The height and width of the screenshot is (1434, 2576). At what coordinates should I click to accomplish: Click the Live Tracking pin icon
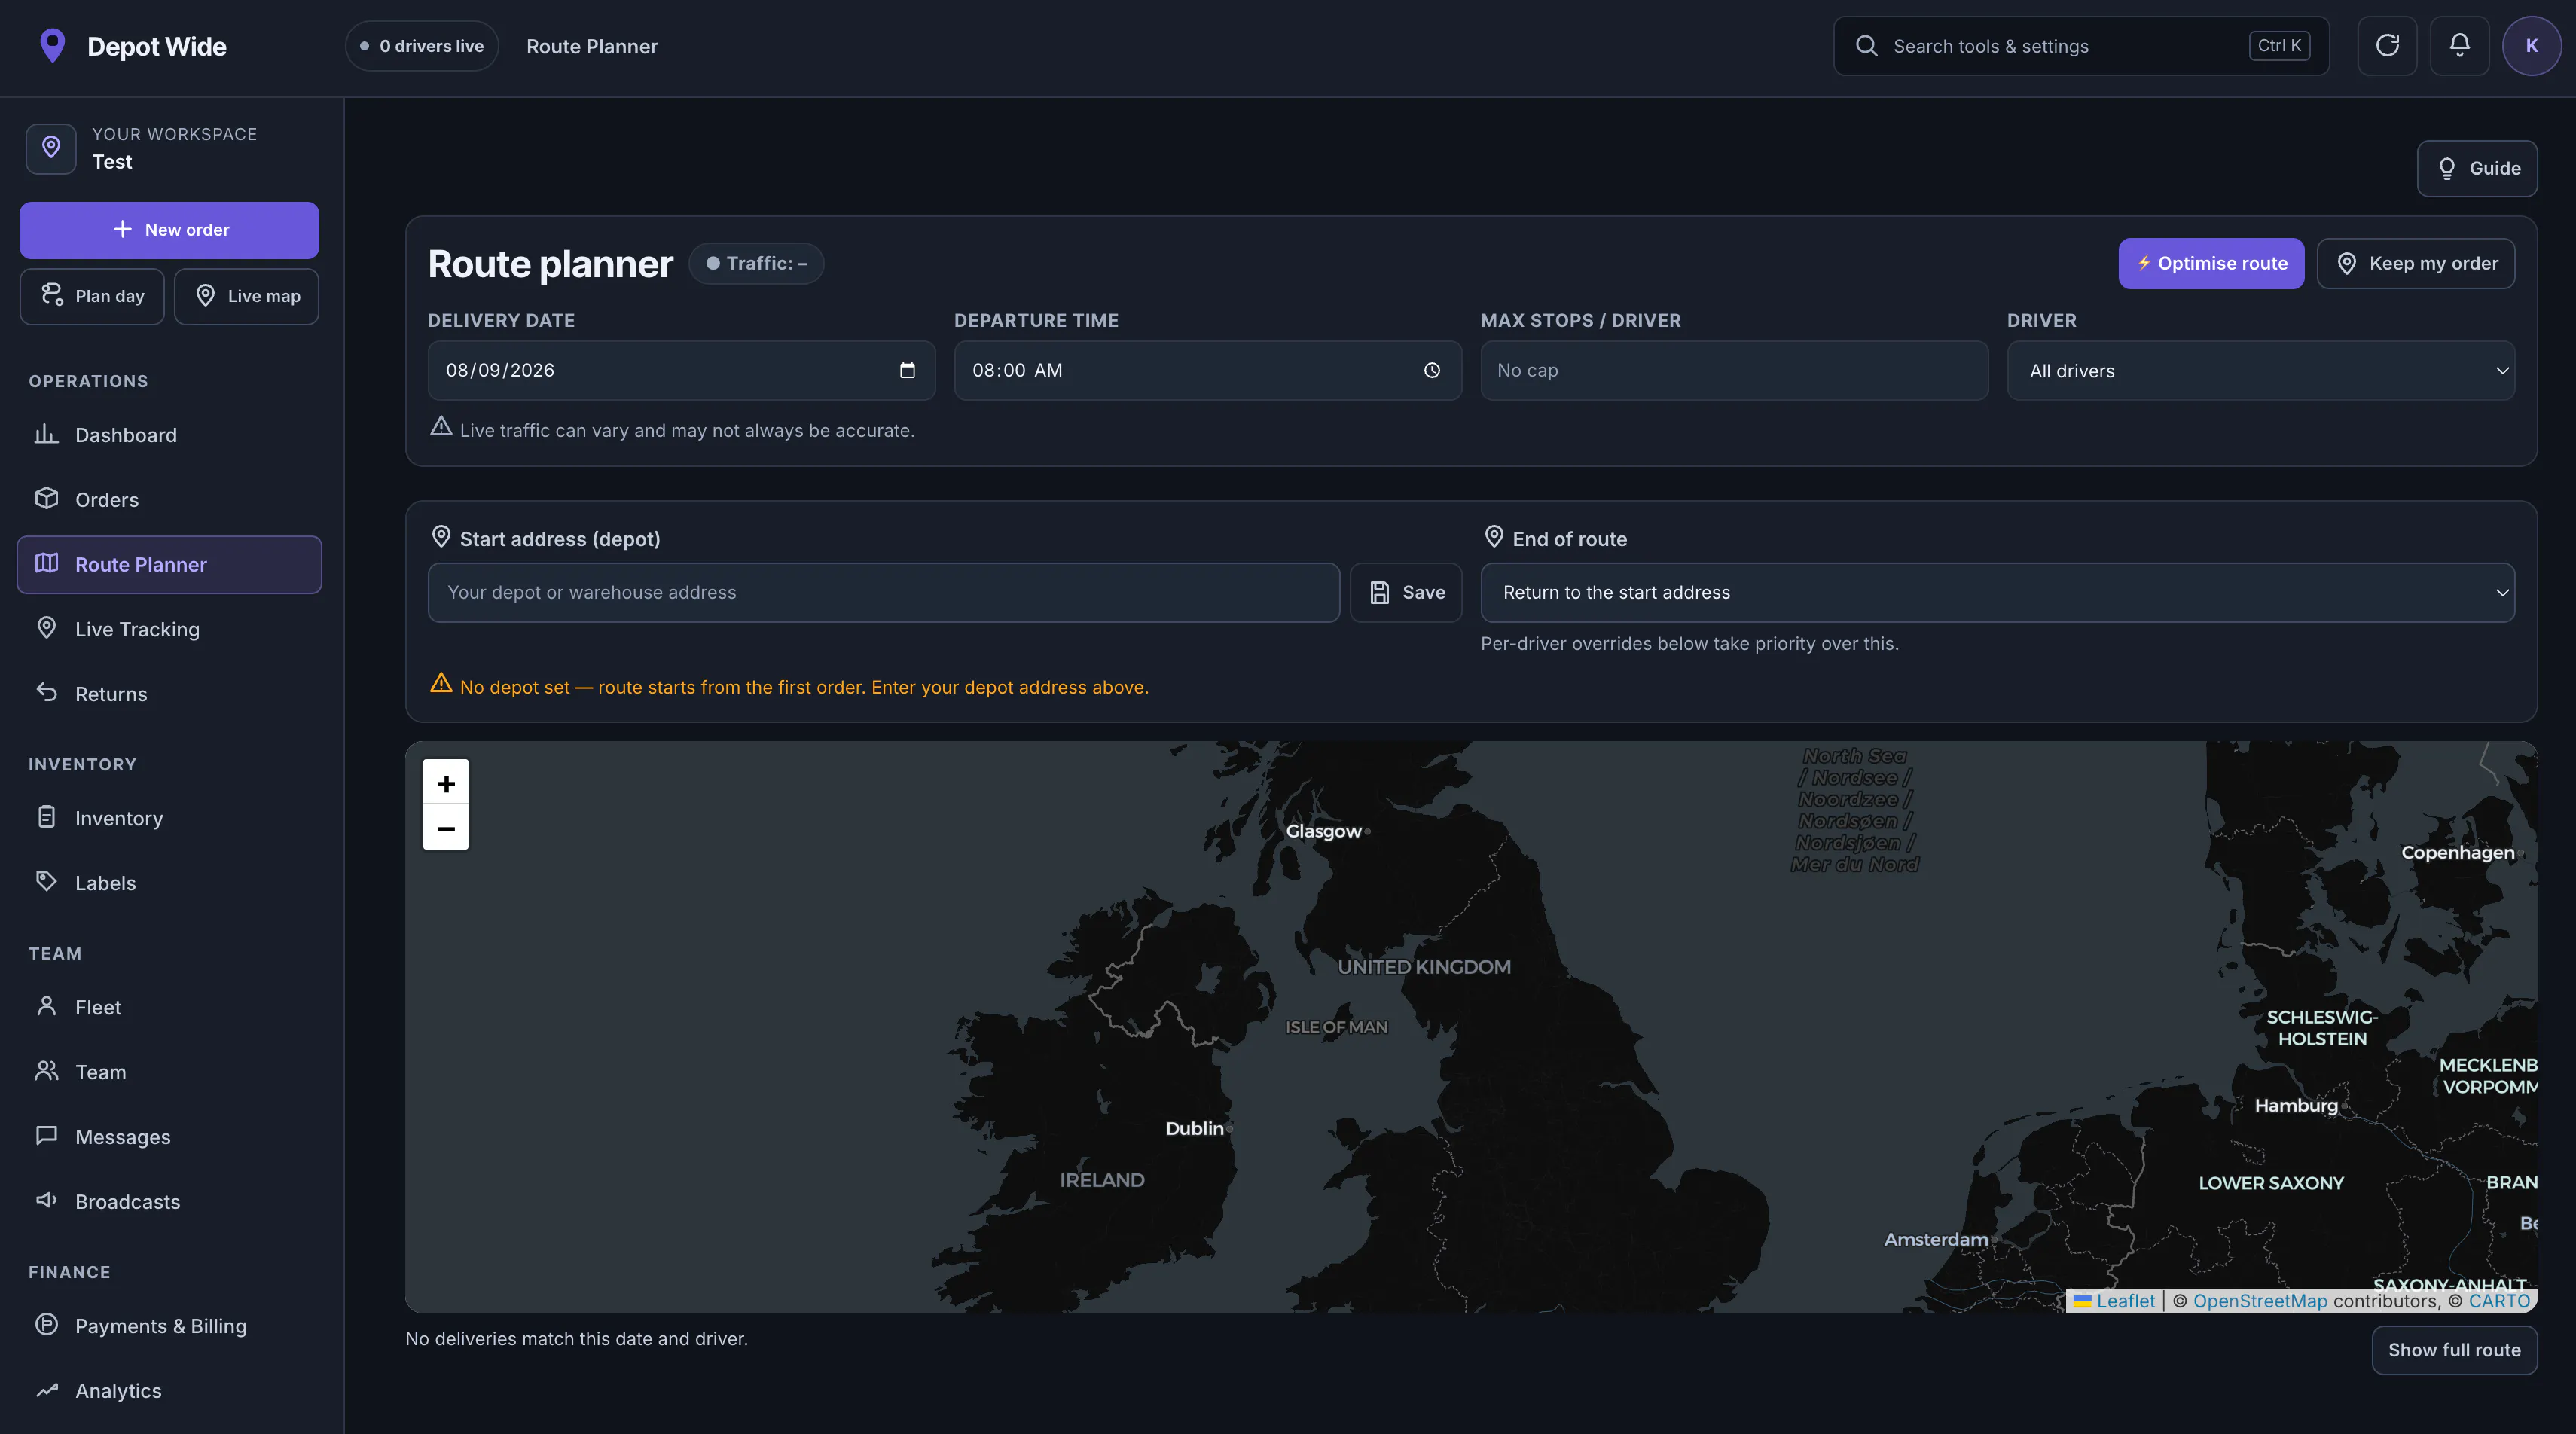tap(46, 628)
